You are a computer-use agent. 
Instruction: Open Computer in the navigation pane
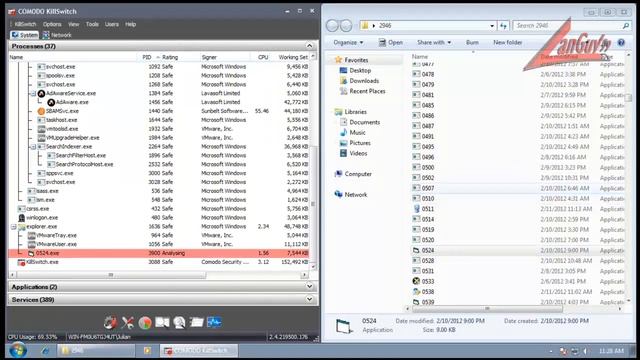(x=353, y=174)
